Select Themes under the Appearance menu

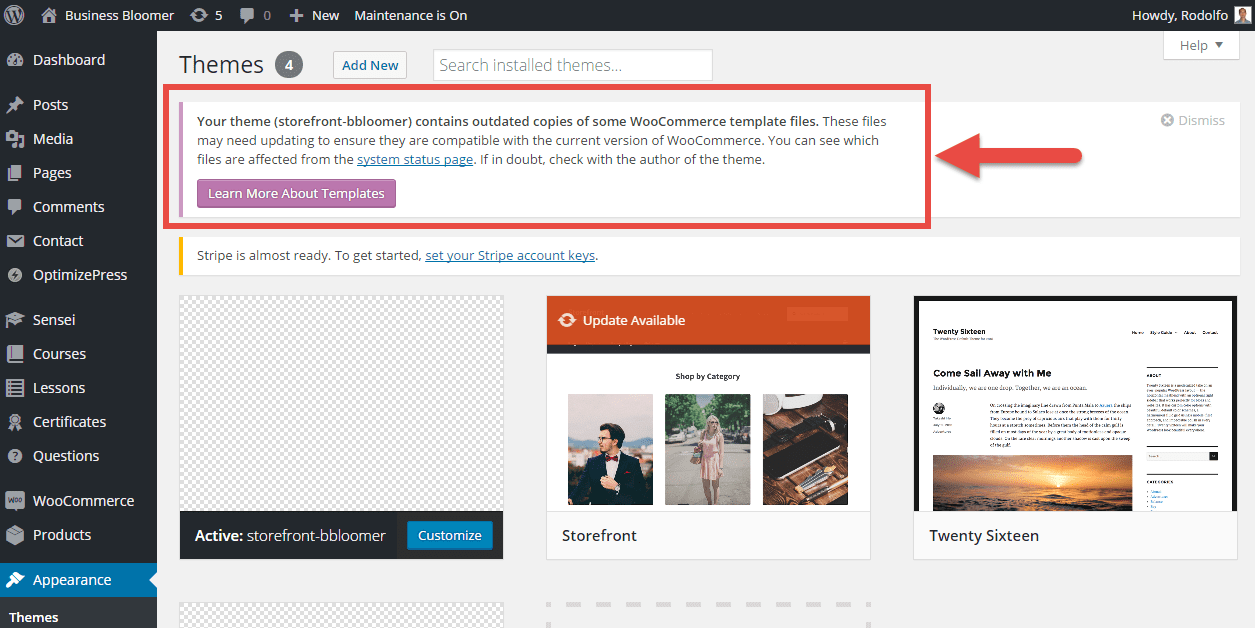pyautogui.click(x=34, y=617)
